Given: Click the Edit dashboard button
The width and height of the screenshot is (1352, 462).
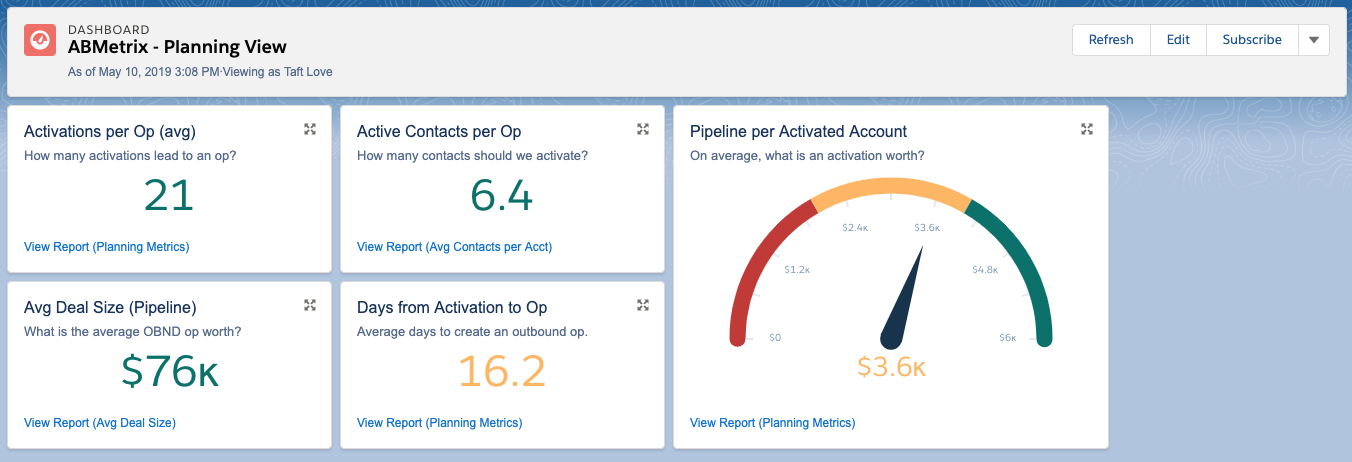Looking at the screenshot, I should tap(1178, 40).
